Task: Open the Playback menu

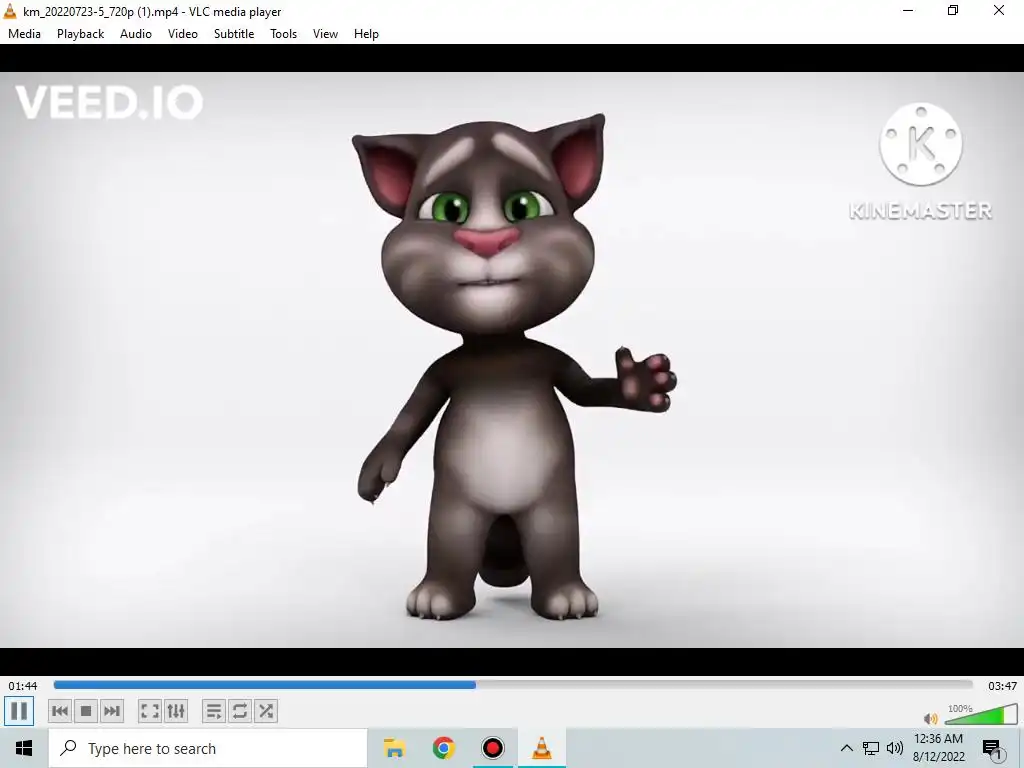Action: pos(80,34)
